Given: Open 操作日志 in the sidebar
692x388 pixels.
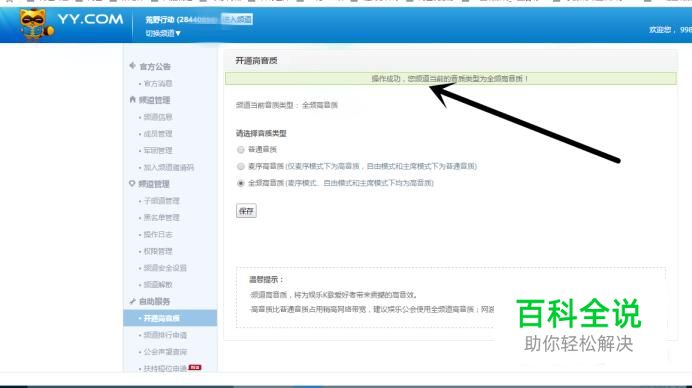Looking at the screenshot, I should click(x=158, y=234).
